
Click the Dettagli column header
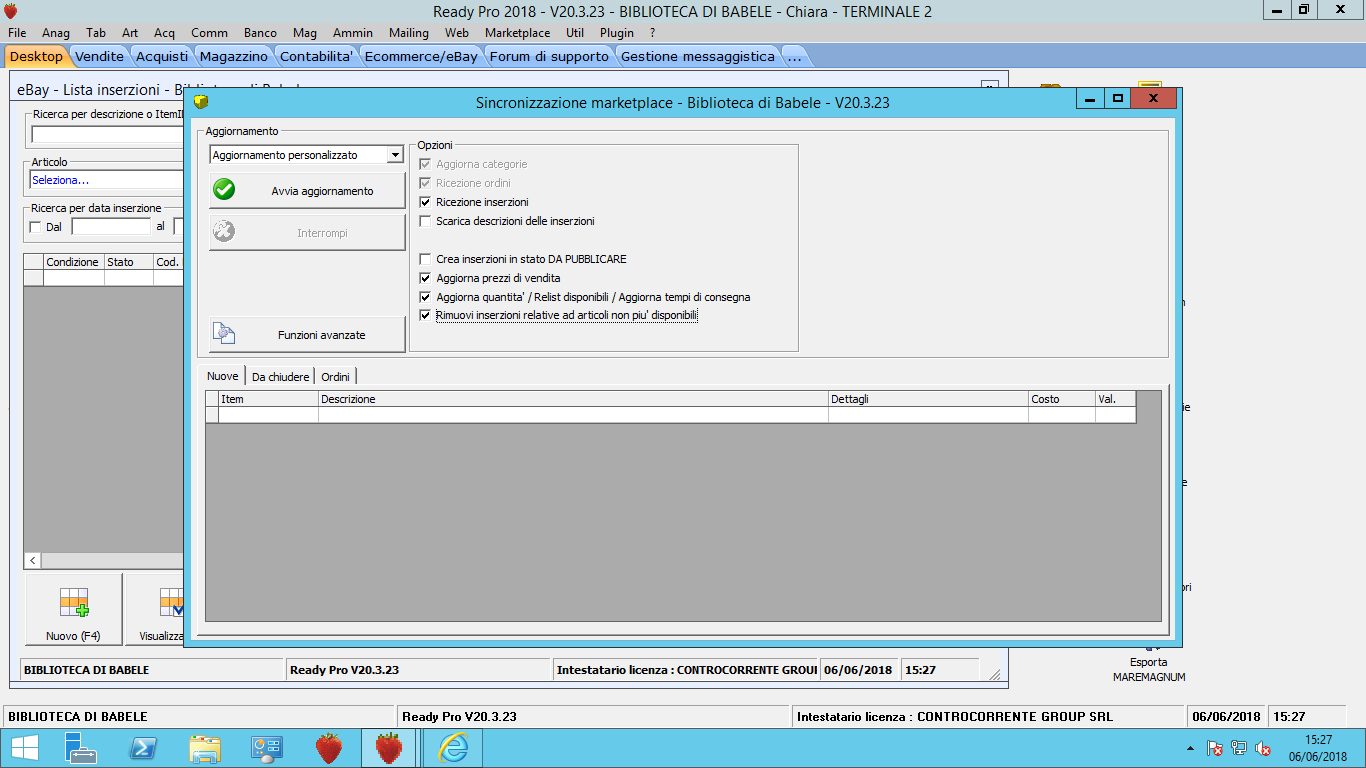[928, 399]
